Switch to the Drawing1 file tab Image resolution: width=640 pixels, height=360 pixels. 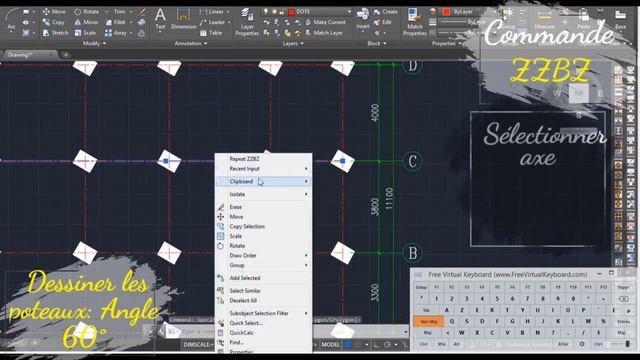29,54
